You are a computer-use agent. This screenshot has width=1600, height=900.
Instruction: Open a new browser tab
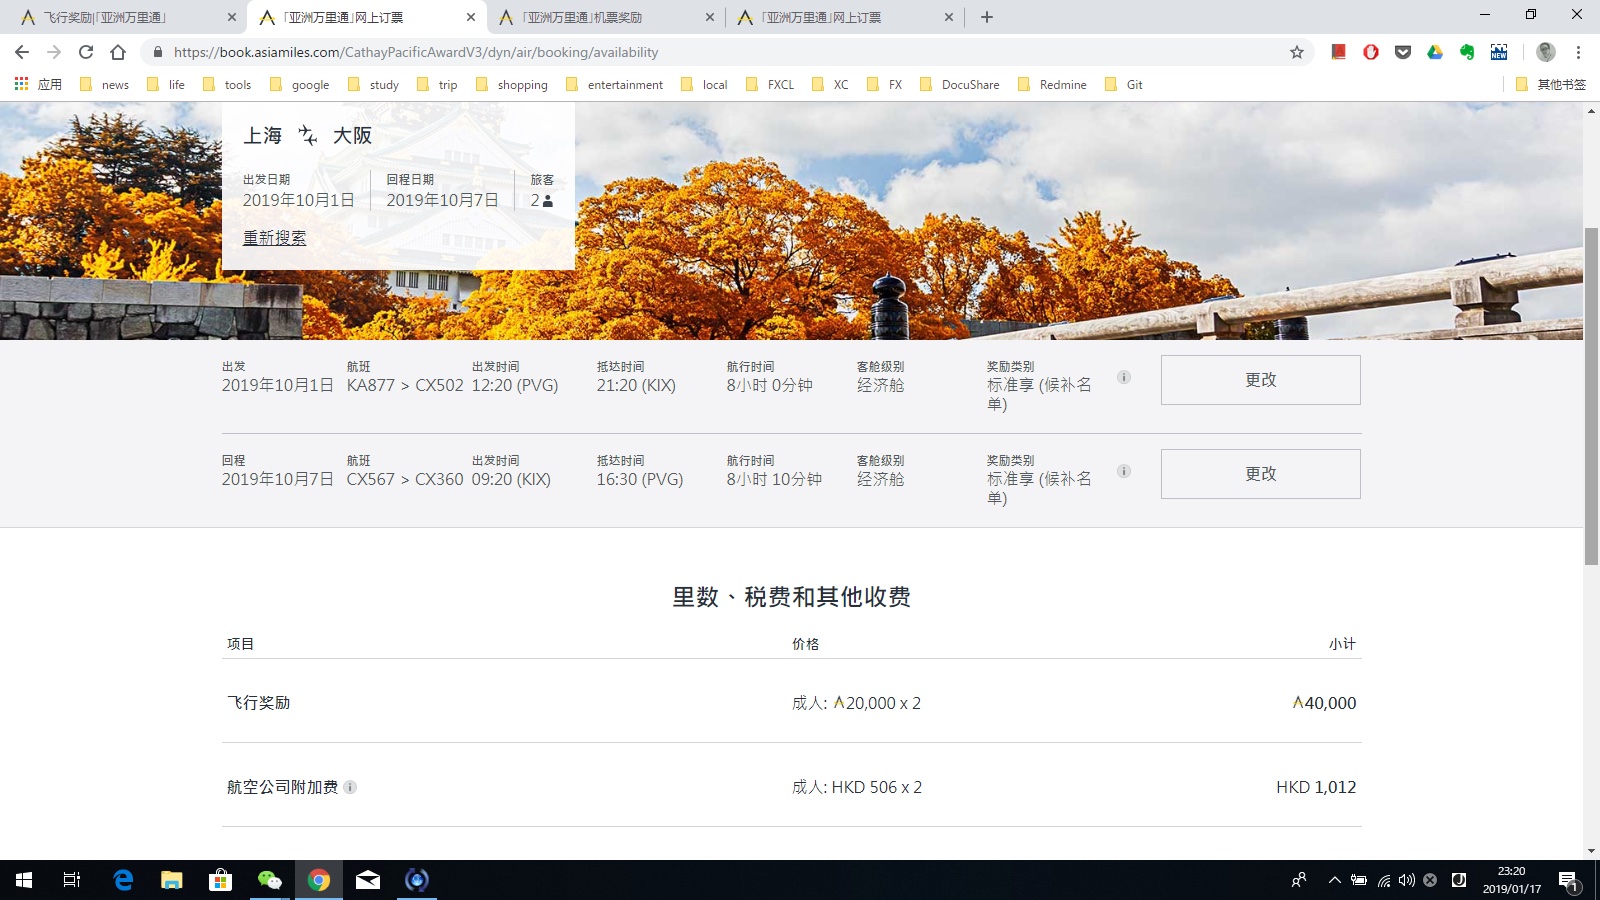pos(987,17)
